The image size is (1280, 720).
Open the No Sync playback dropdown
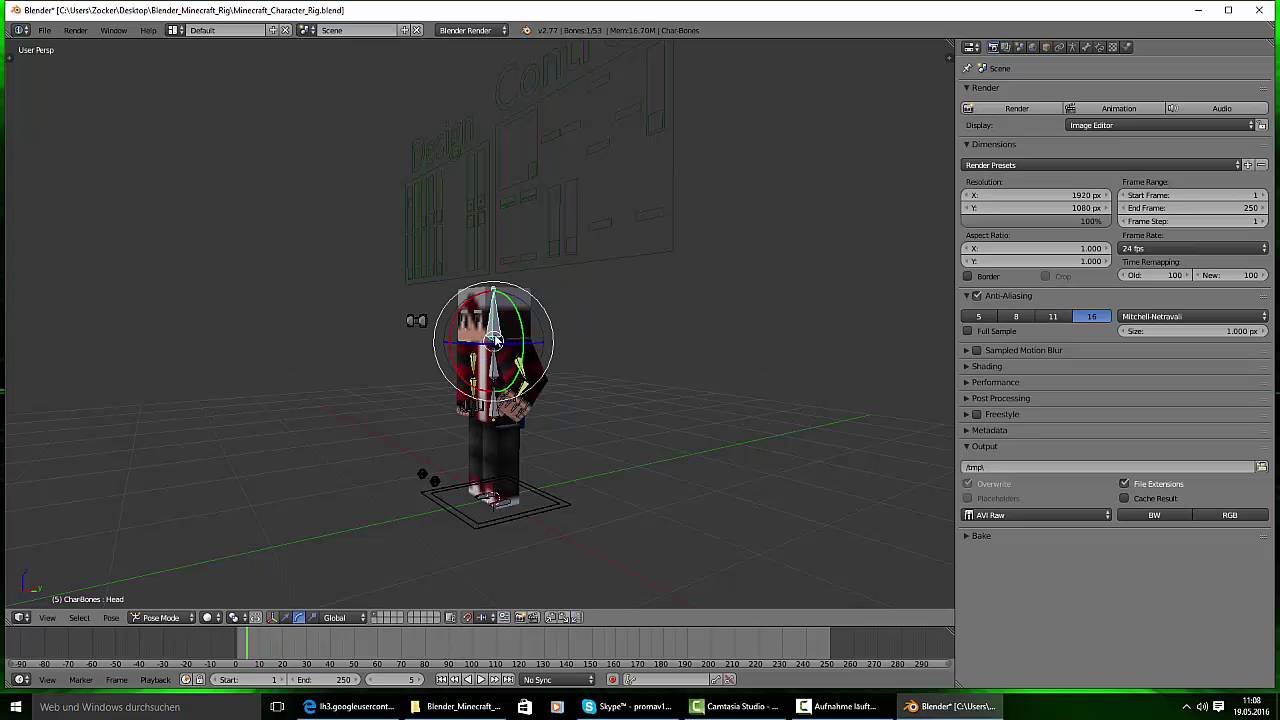point(558,680)
